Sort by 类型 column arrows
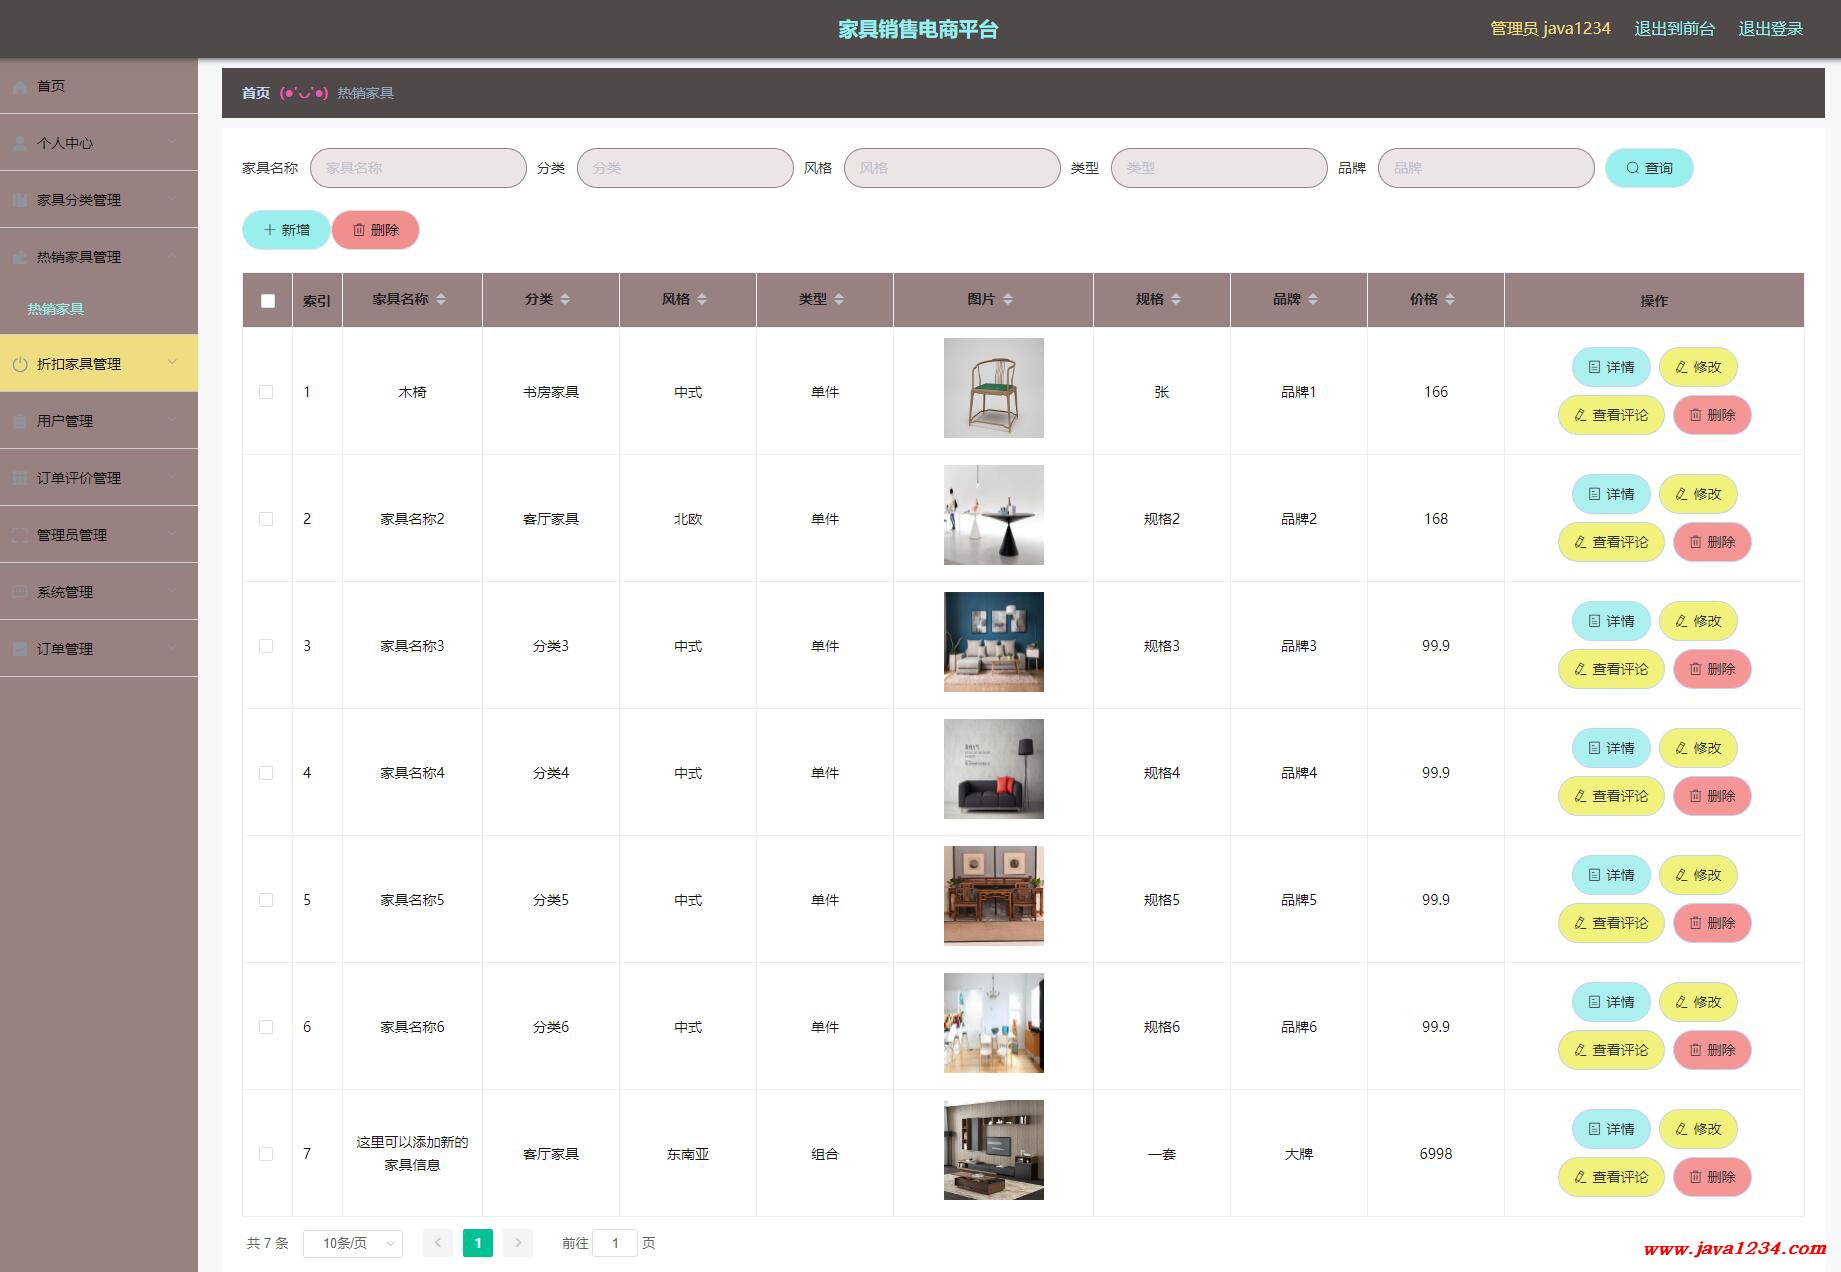The image size is (1841, 1272). (x=839, y=300)
